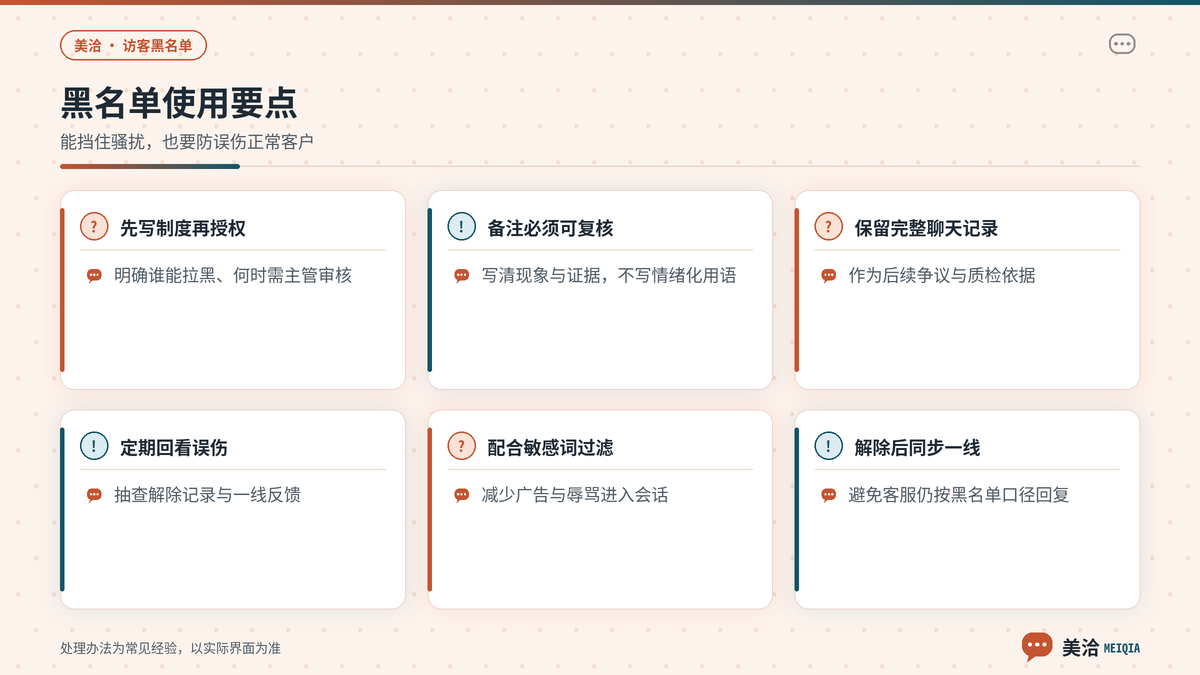Click the question mark icon beside 保留完整聊天记录
Image resolution: width=1200 pixels, height=675 pixels.
(828, 227)
